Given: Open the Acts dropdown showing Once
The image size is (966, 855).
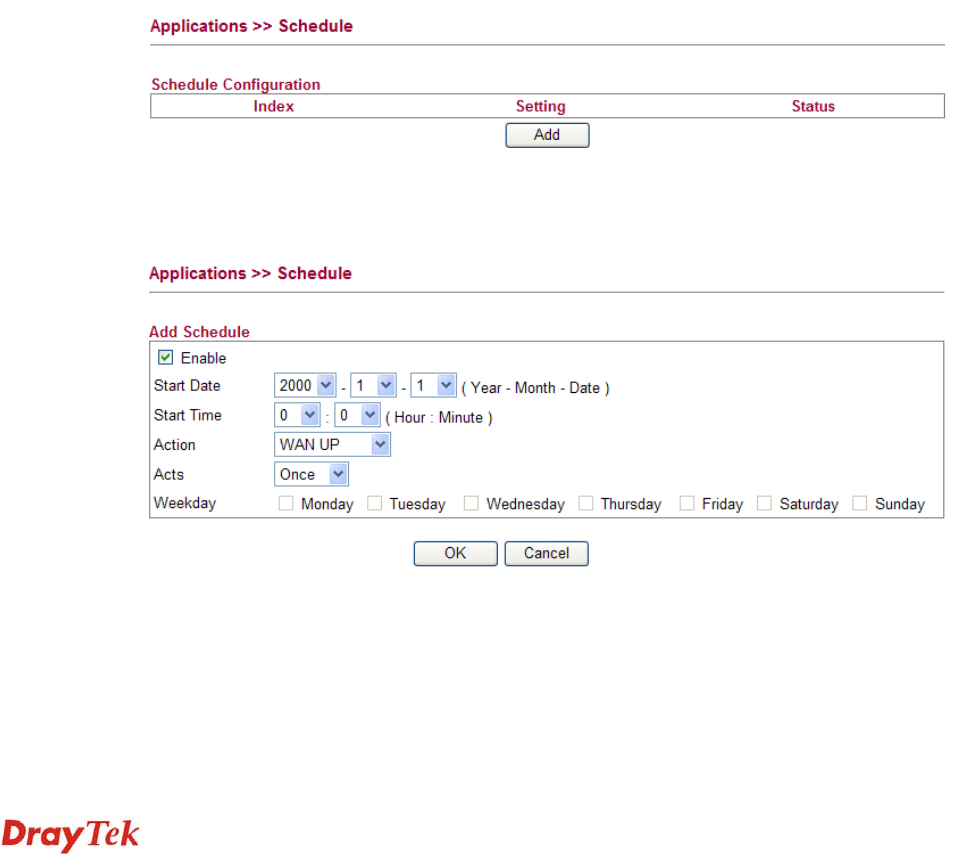Looking at the screenshot, I should pyautogui.click(x=311, y=474).
